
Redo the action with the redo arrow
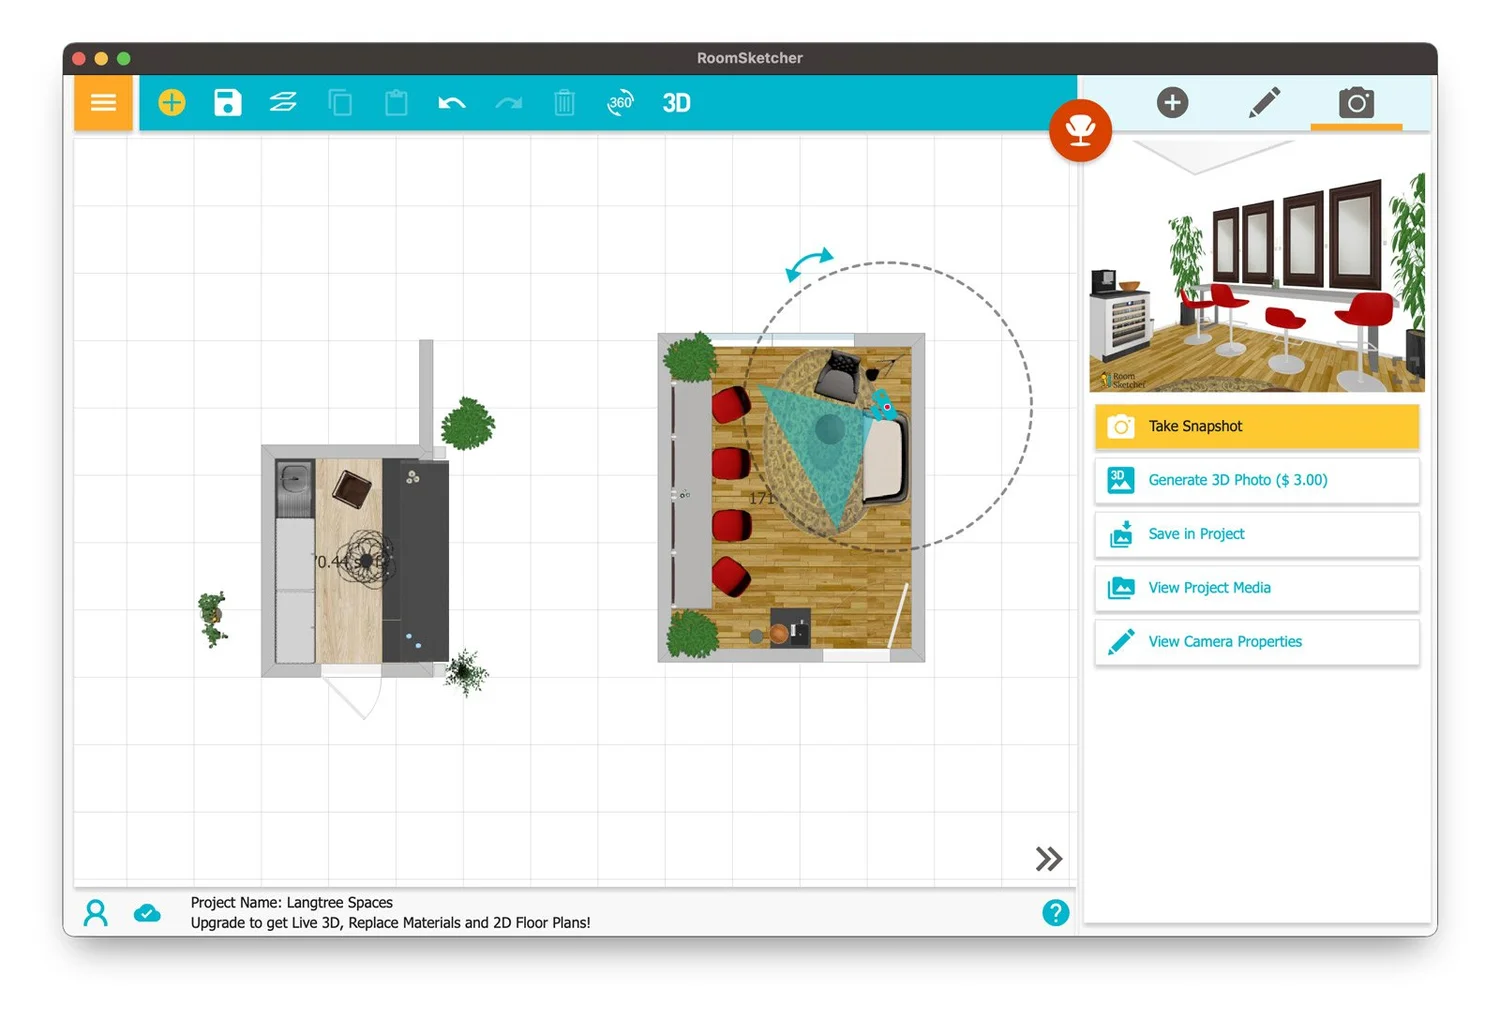pos(508,102)
